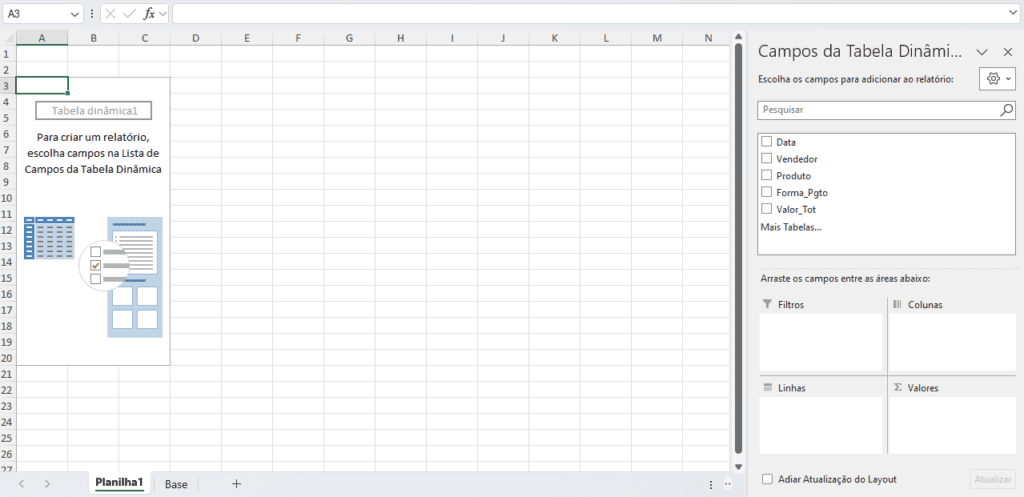This screenshot has width=1024, height=497.
Task: Switch to the Base sheet tab
Action: click(176, 484)
